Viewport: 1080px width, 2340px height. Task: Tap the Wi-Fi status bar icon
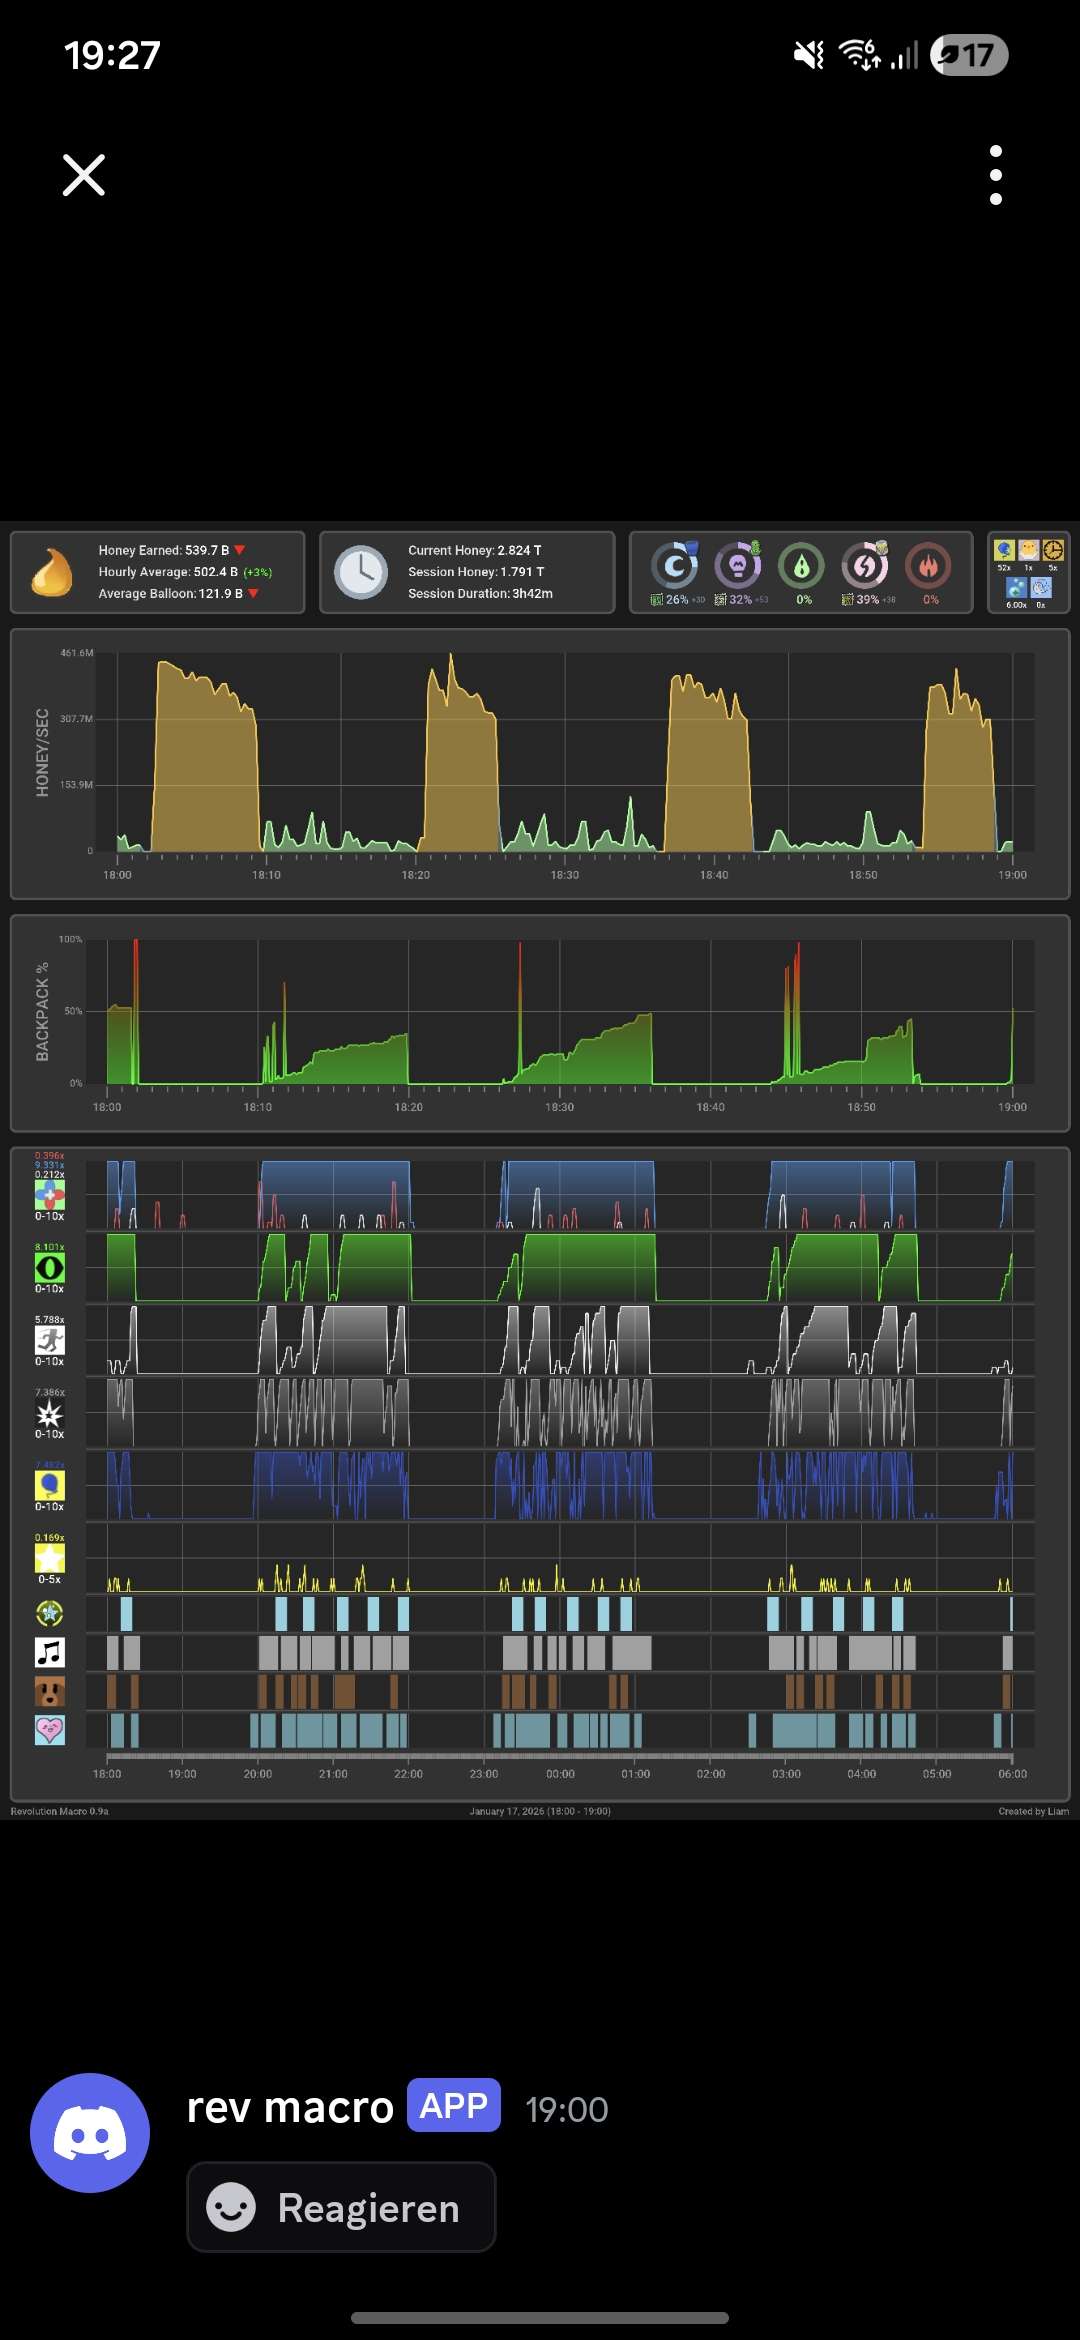[x=860, y=55]
